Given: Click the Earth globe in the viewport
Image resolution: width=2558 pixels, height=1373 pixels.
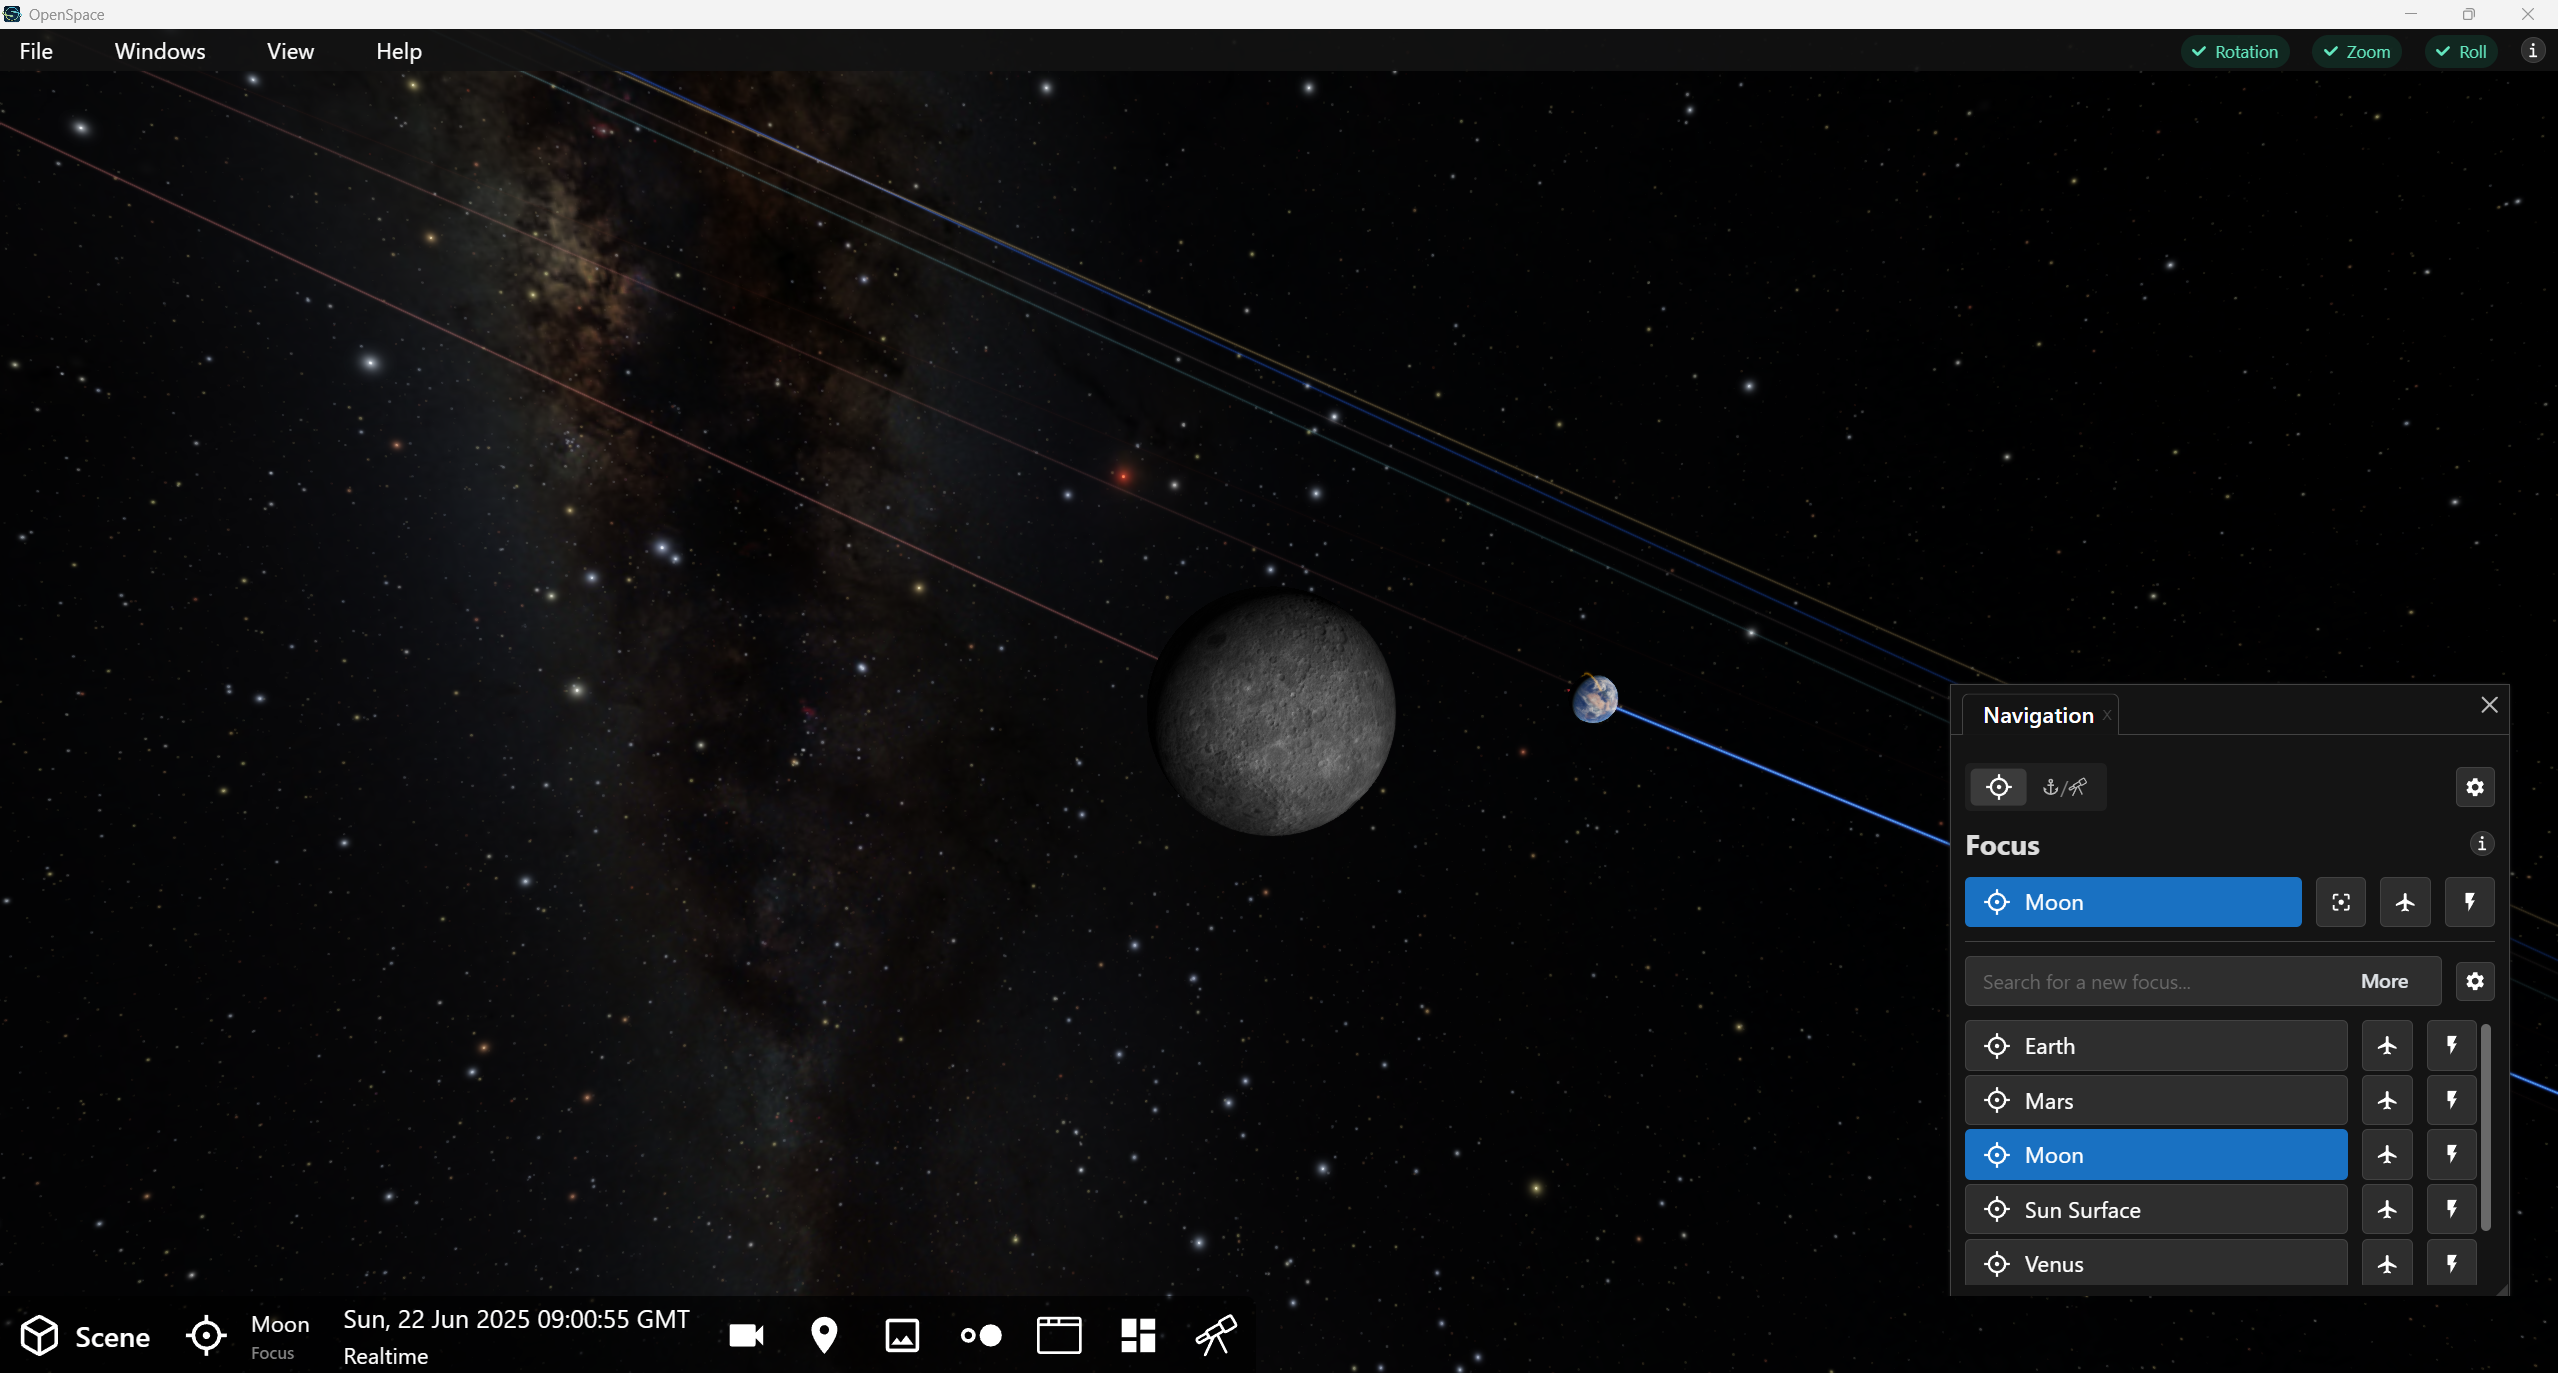Looking at the screenshot, I should (x=1595, y=698).
